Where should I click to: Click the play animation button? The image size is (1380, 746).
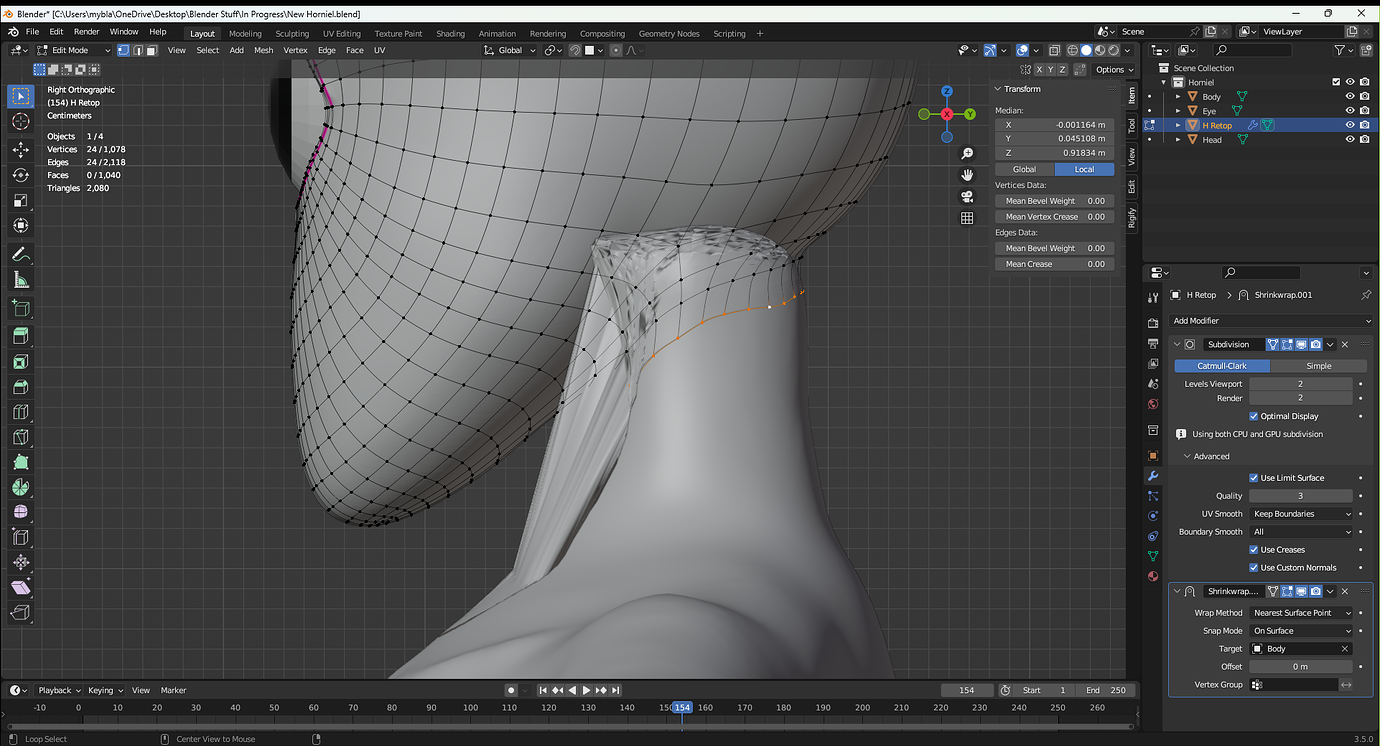coord(586,690)
